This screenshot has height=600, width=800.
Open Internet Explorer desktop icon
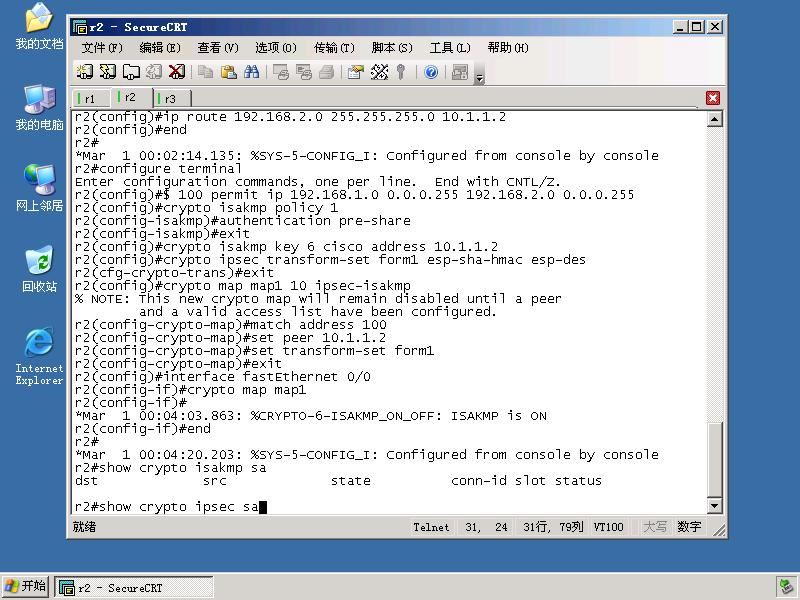tap(39, 356)
